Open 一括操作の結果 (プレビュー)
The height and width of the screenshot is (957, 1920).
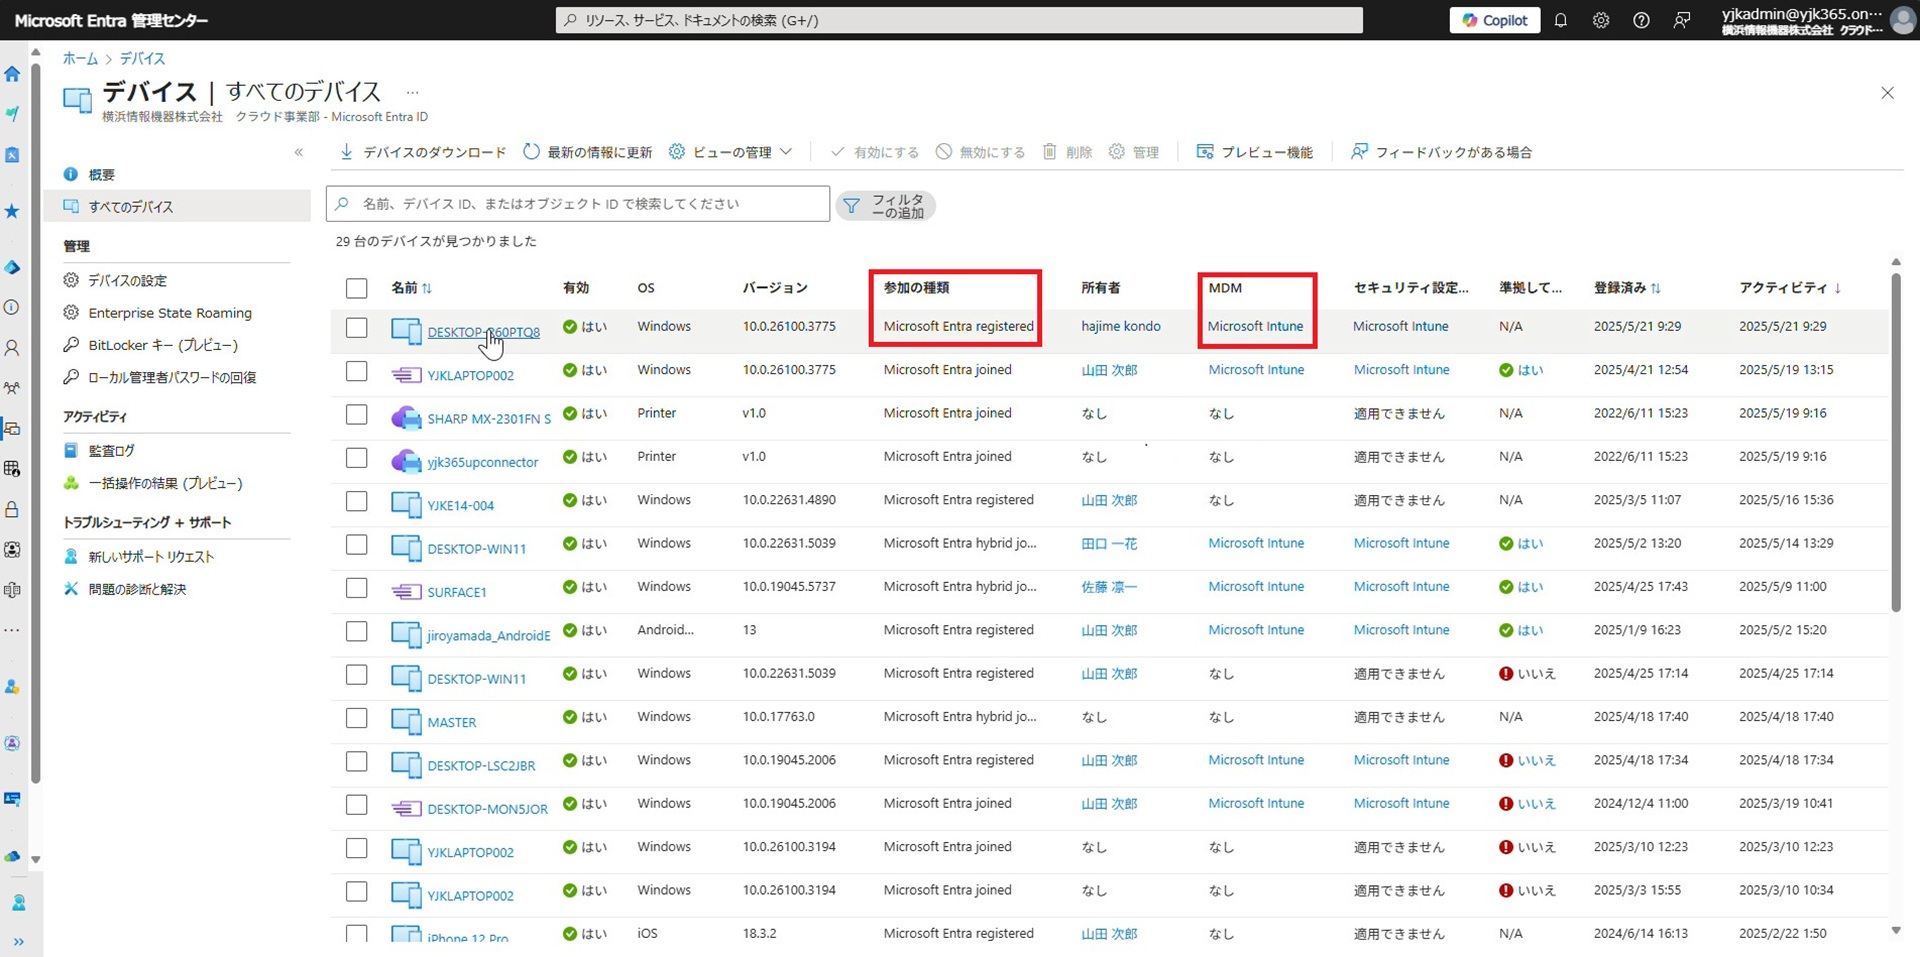pos(165,483)
